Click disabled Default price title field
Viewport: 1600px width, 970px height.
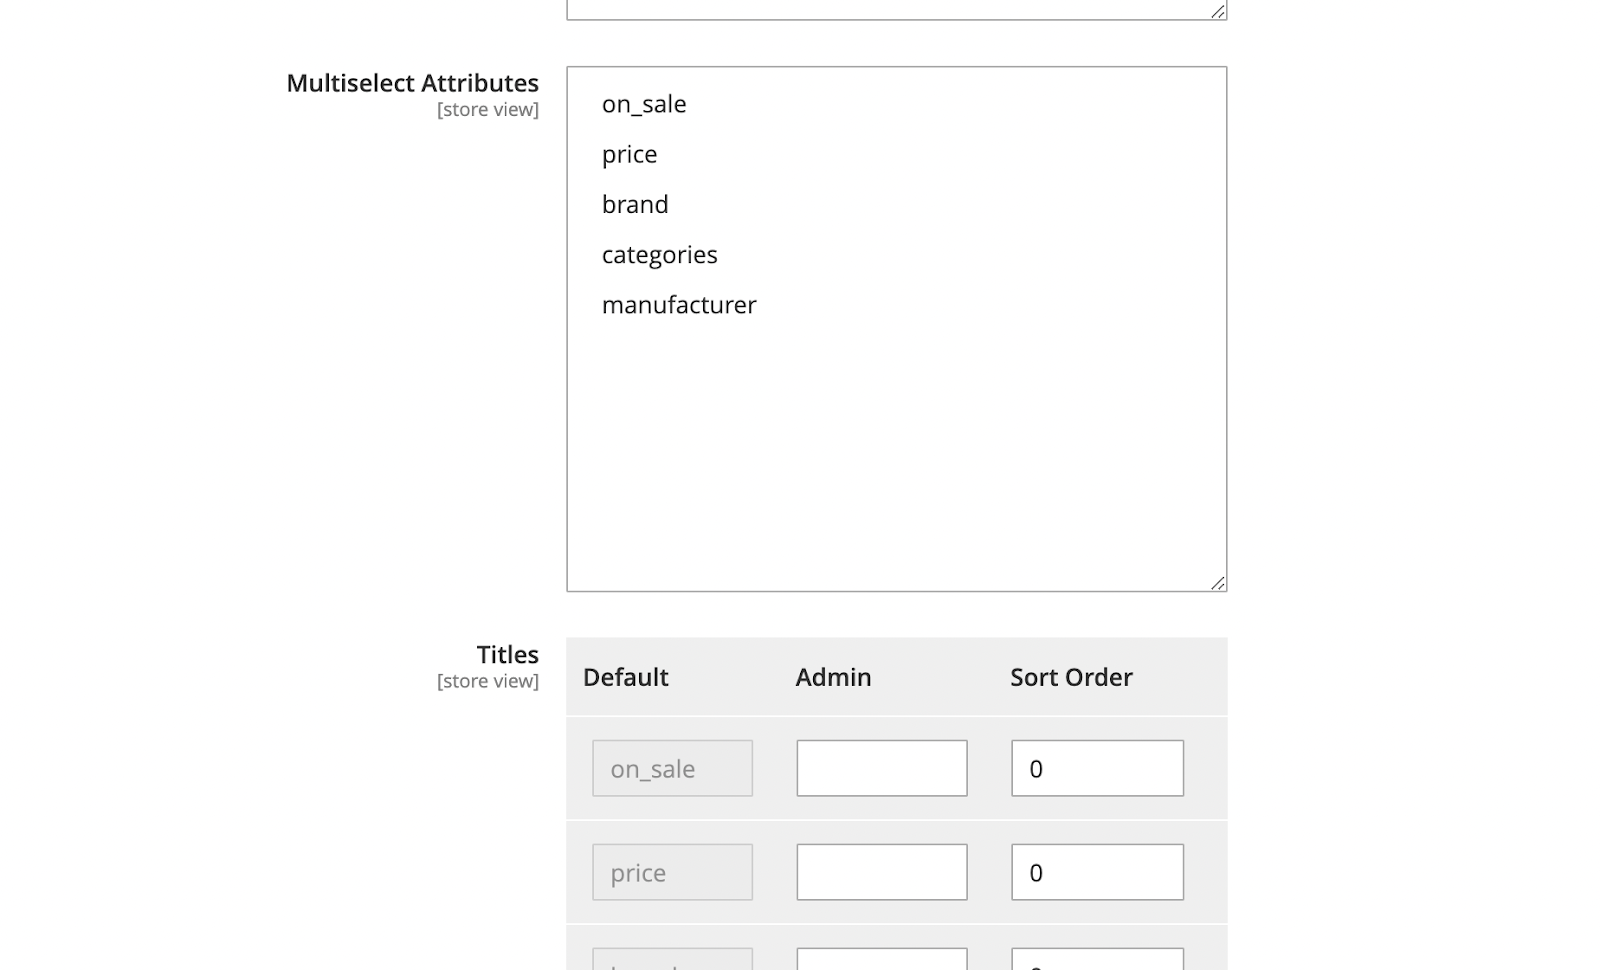tap(672, 872)
